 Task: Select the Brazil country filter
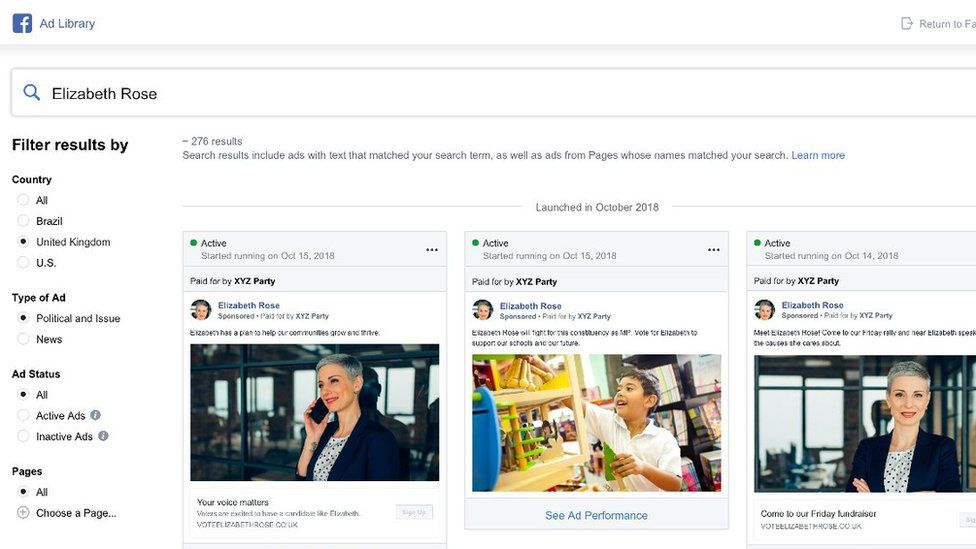tap(23, 221)
